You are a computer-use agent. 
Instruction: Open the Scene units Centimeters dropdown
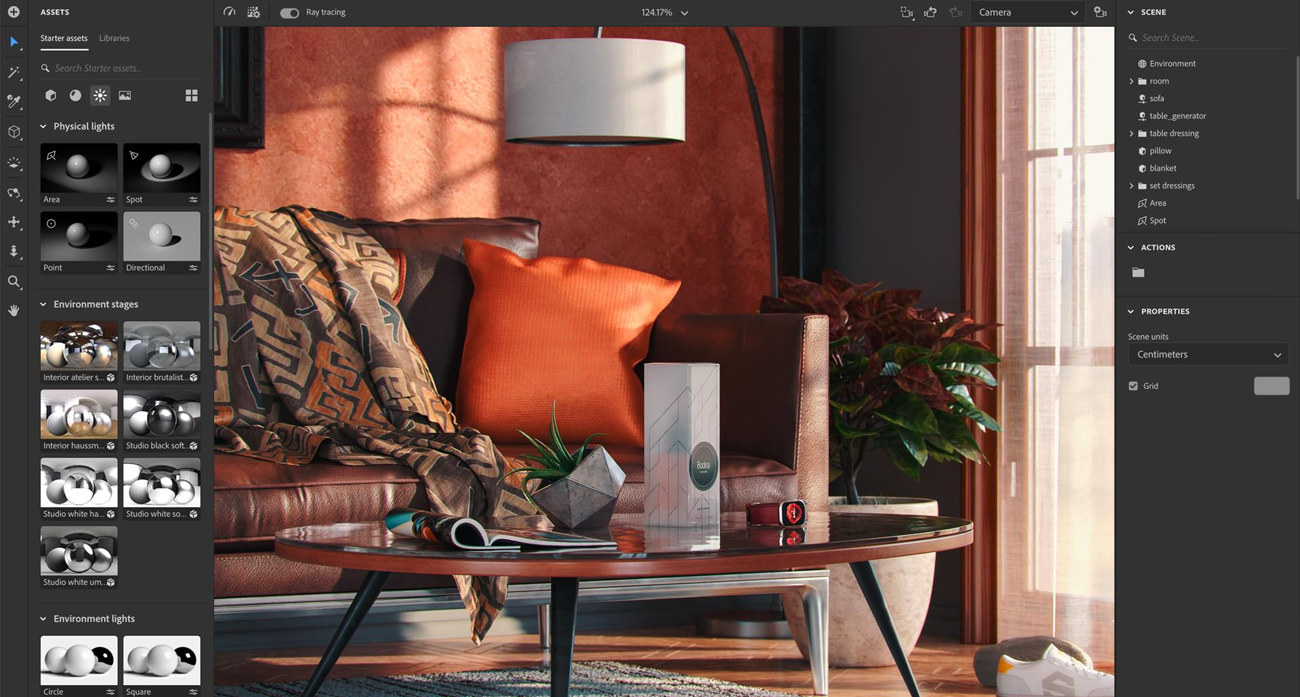pos(1207,355)
